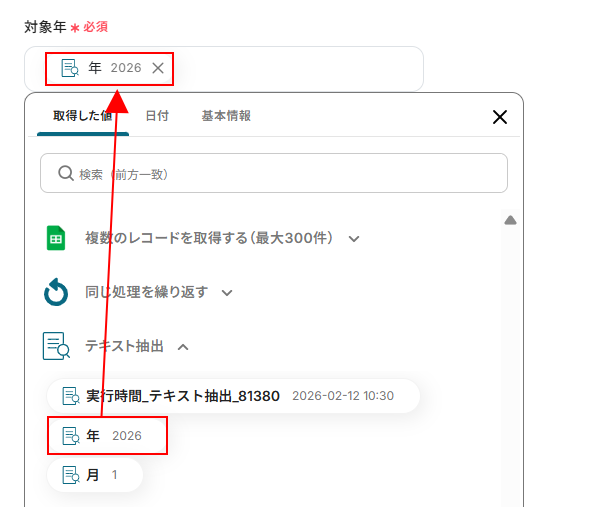Focus the 検索(前方一致) search box
The image size is (601, 507).
pos(274,173)
